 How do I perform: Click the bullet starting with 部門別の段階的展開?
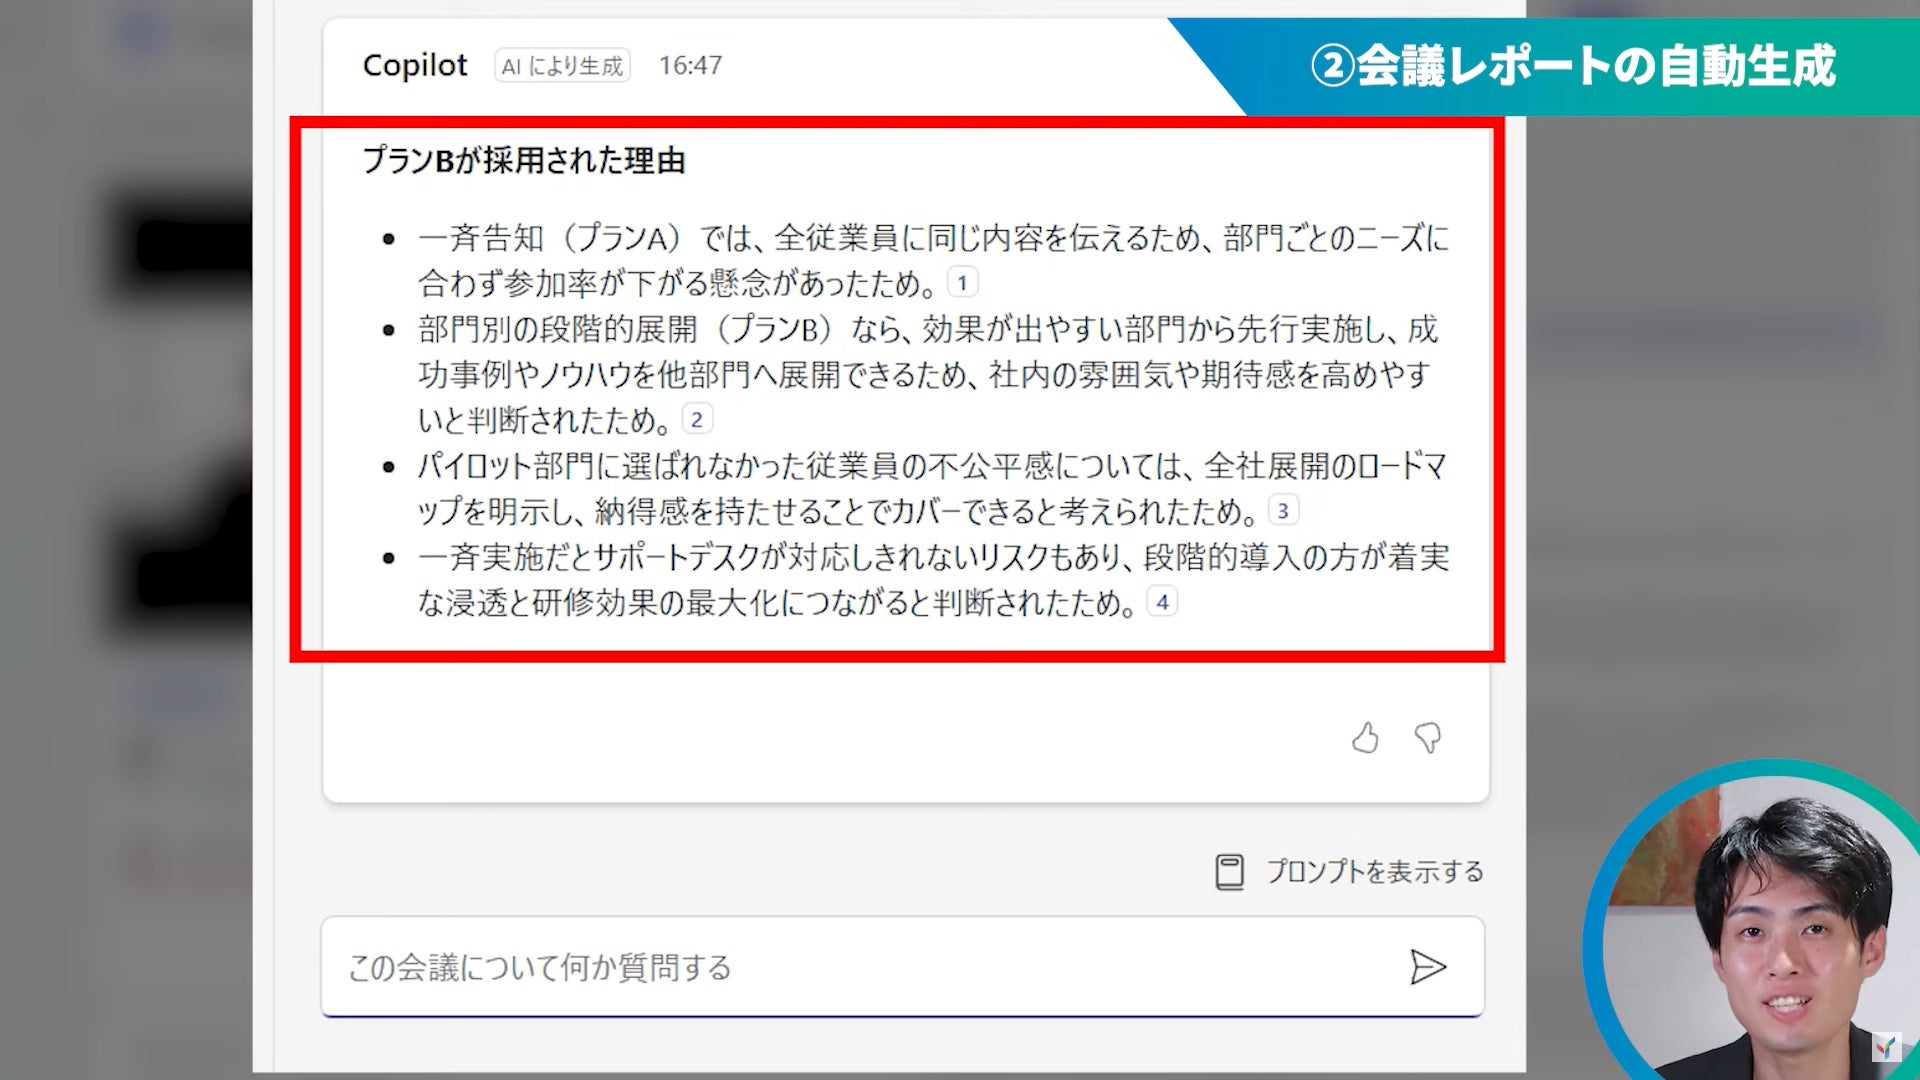pyautogui.click(x=925, y=374)
